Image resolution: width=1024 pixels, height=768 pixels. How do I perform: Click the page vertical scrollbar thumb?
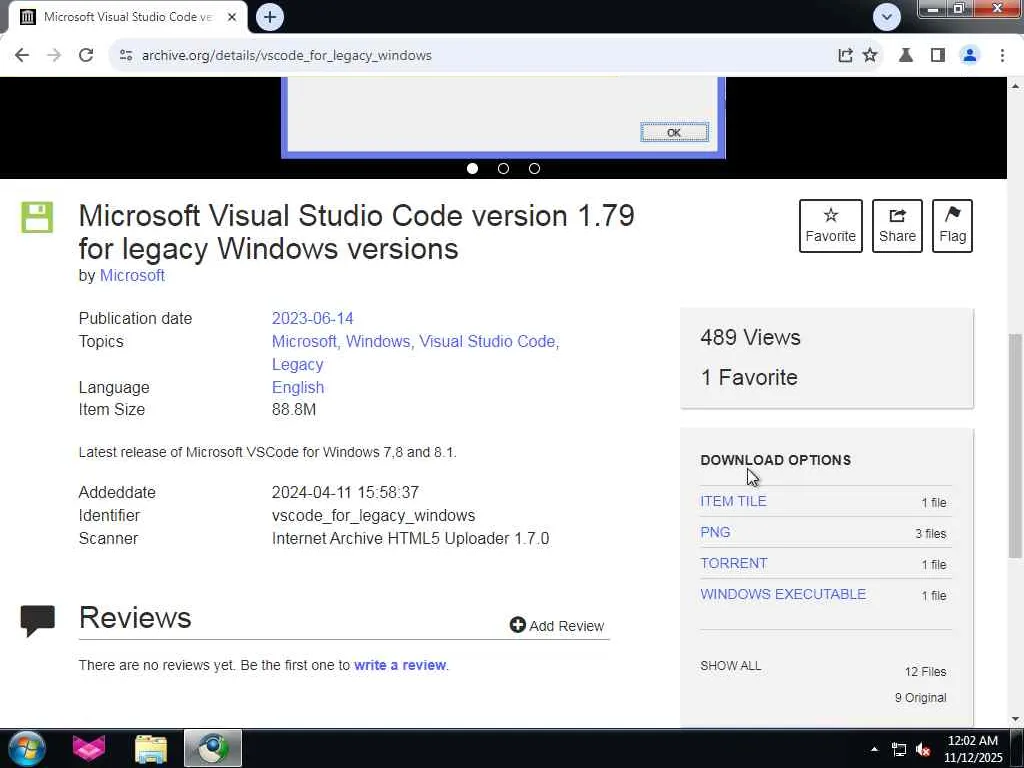tap(1015, 445)
